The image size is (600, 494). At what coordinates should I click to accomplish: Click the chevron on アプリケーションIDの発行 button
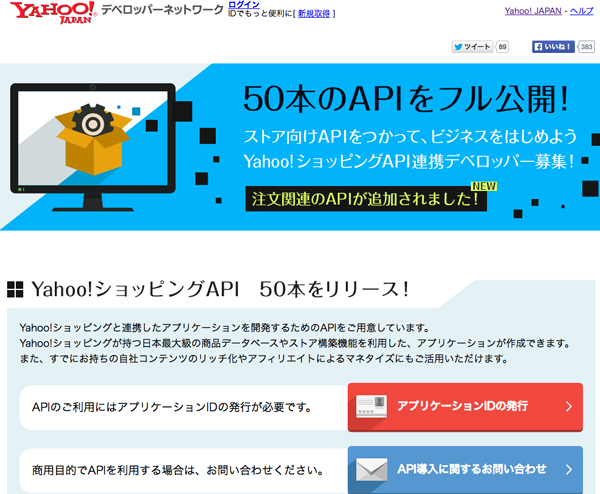coord(568,407)
